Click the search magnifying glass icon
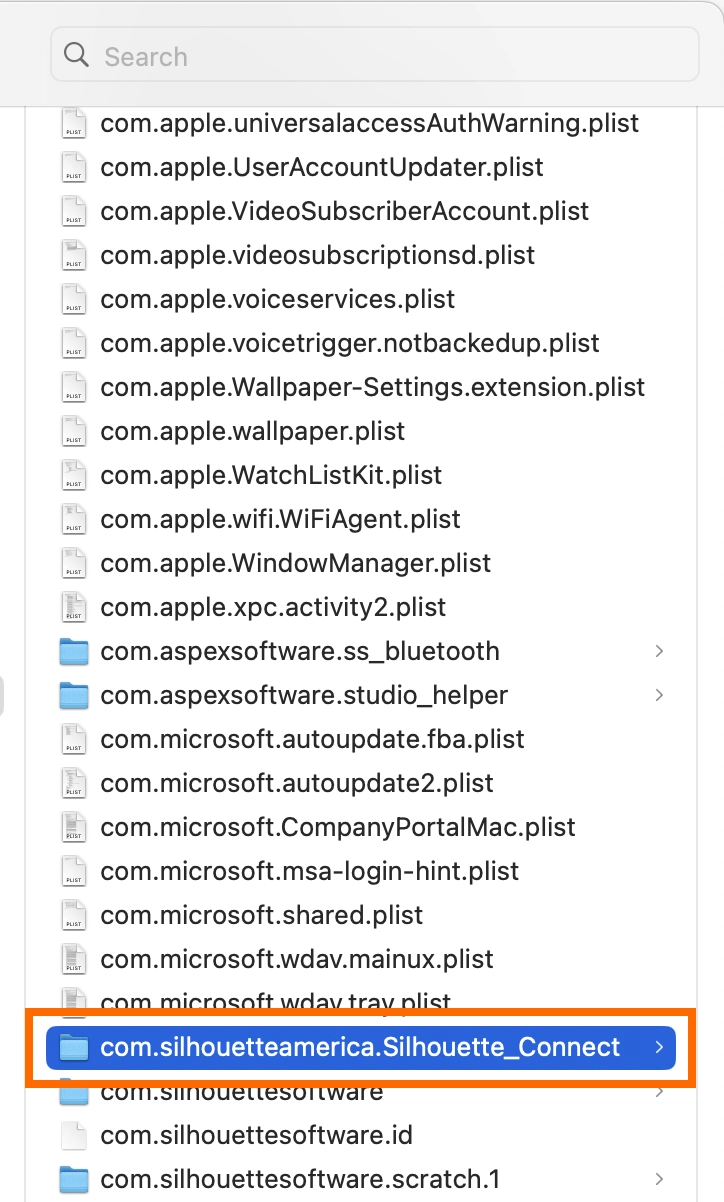The height and width of the screenshot is (1202, 724). [x=77, y=55]
